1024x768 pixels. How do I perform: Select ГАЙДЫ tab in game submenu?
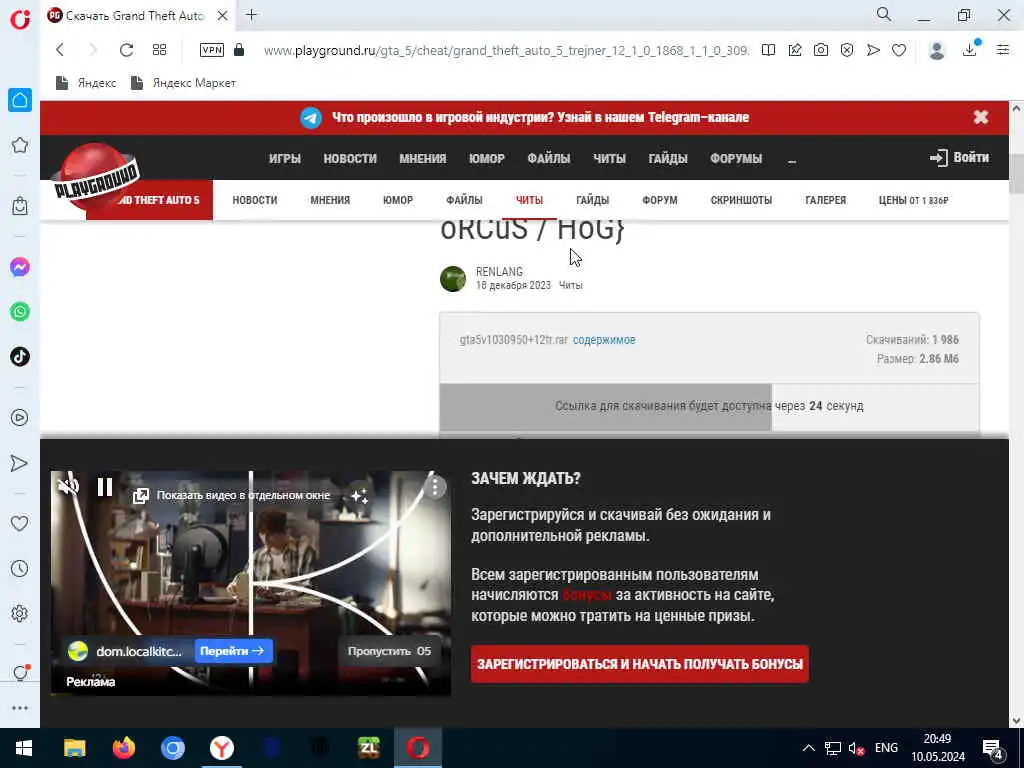[x=592, y=200]
